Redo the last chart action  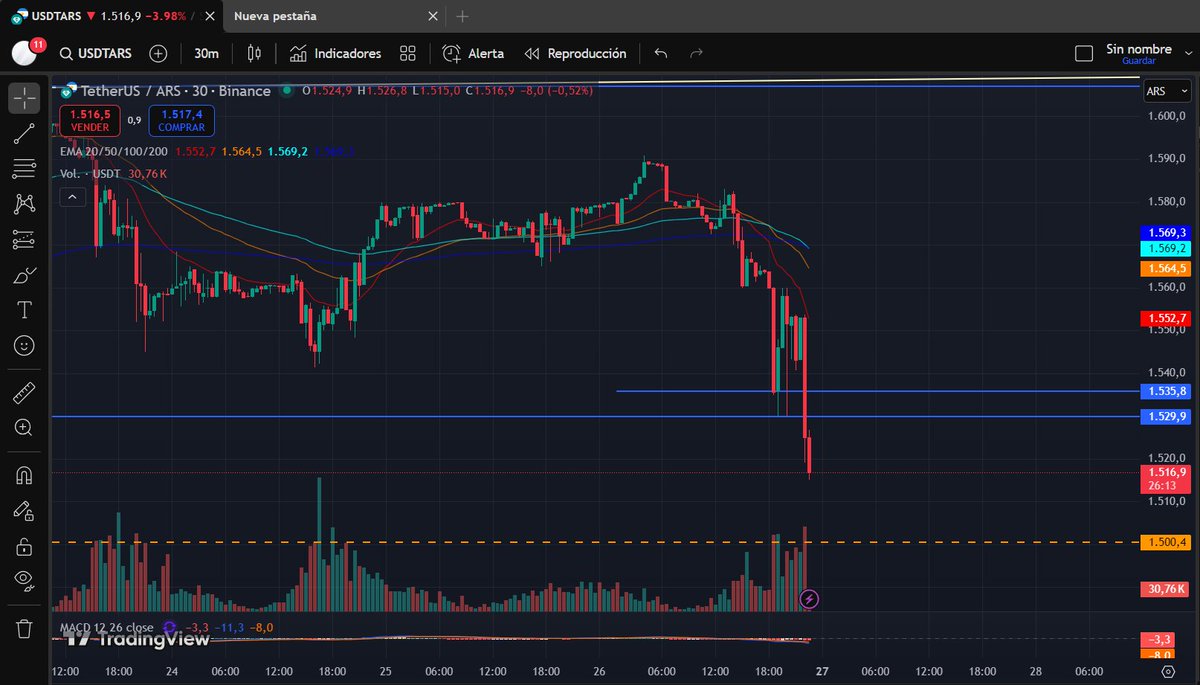pyautogui.click(x=697, y=53)
